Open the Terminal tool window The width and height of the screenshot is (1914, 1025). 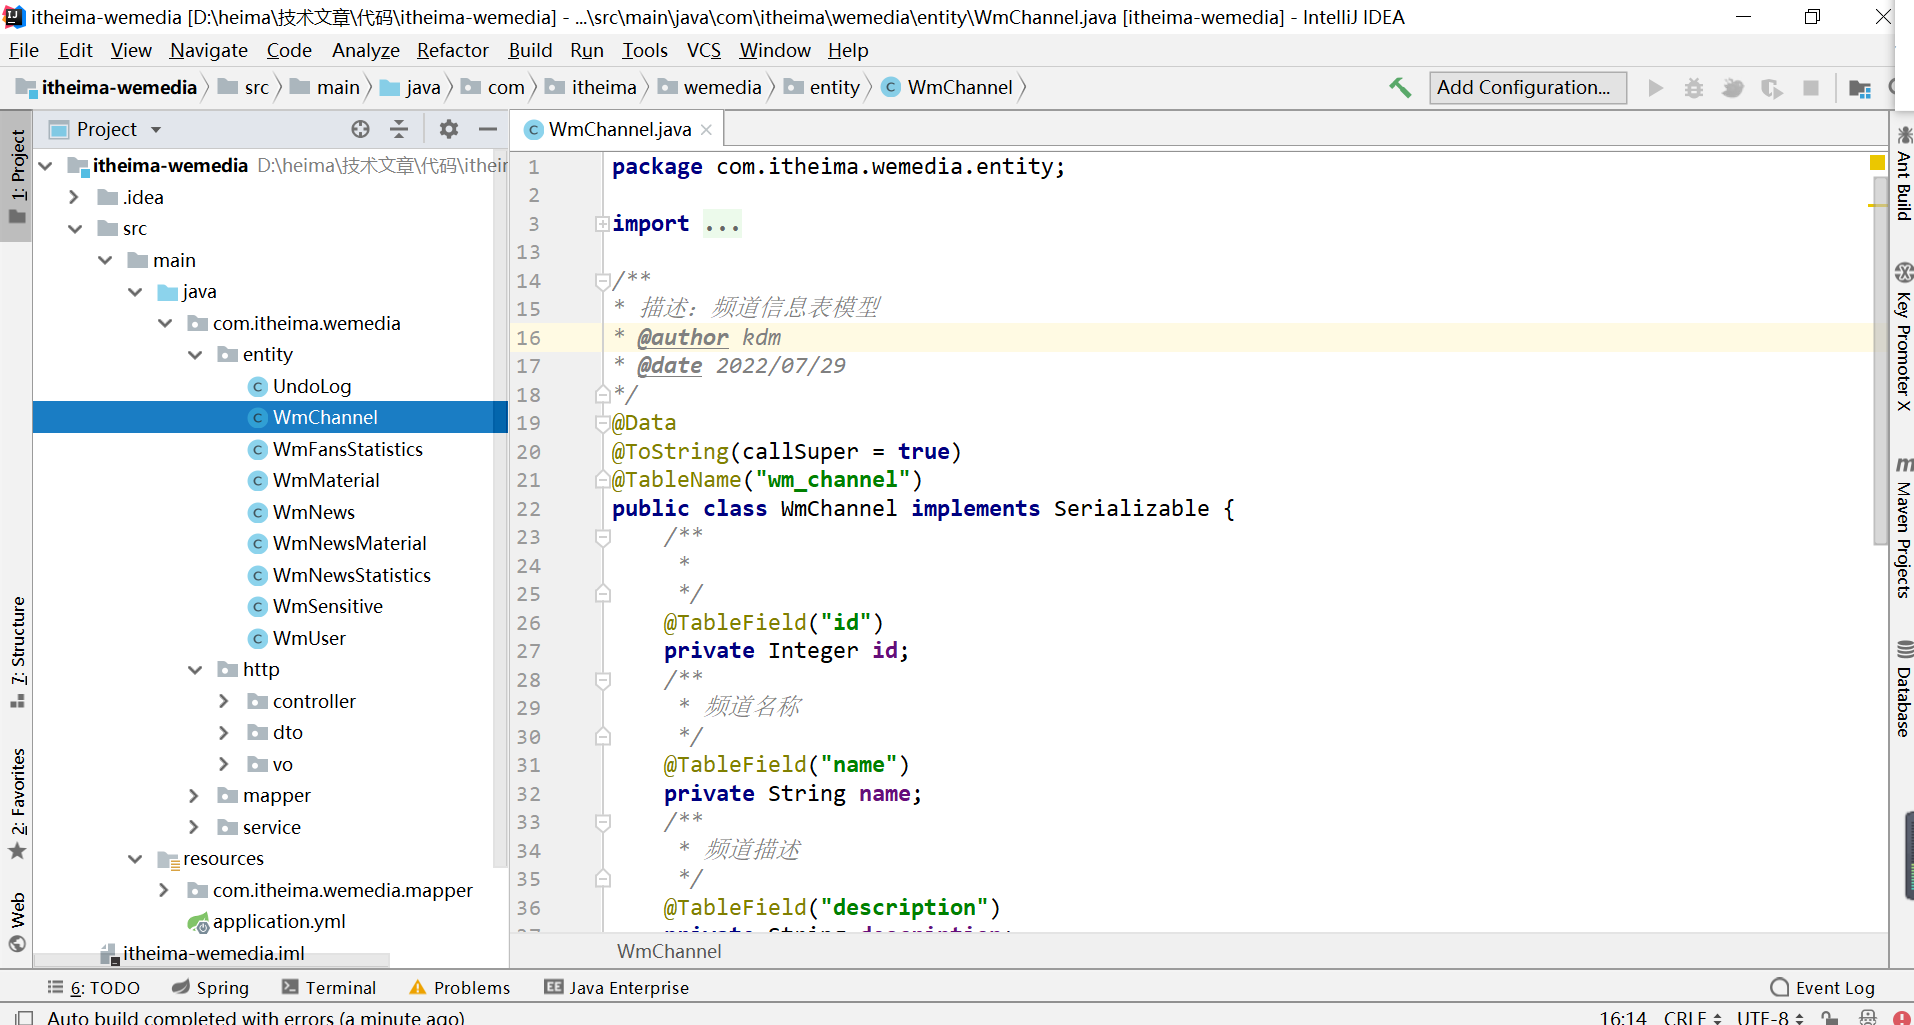(329, 988)
